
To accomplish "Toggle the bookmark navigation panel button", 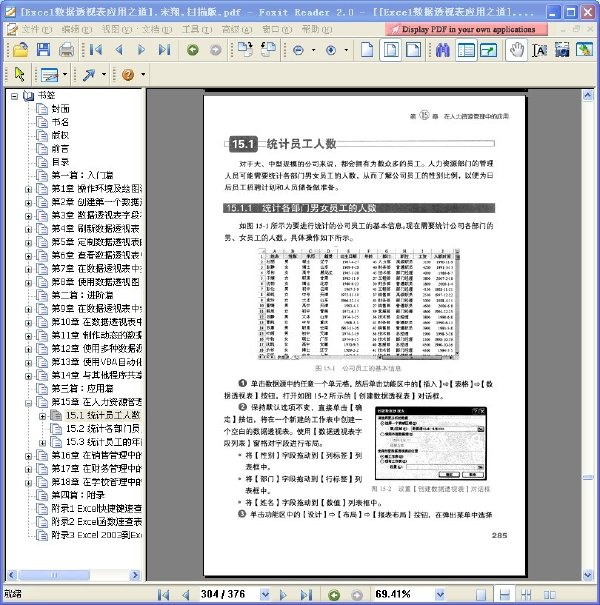I will point(466,50).
